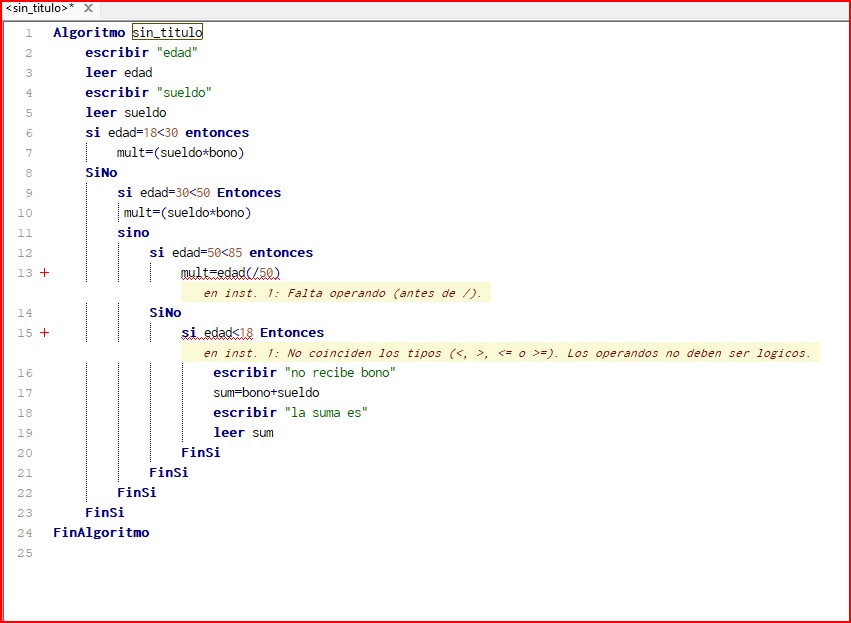This screenshot has width=851, height=623.
Task: Close the <sin_titulo> tab
Action: 88,8
